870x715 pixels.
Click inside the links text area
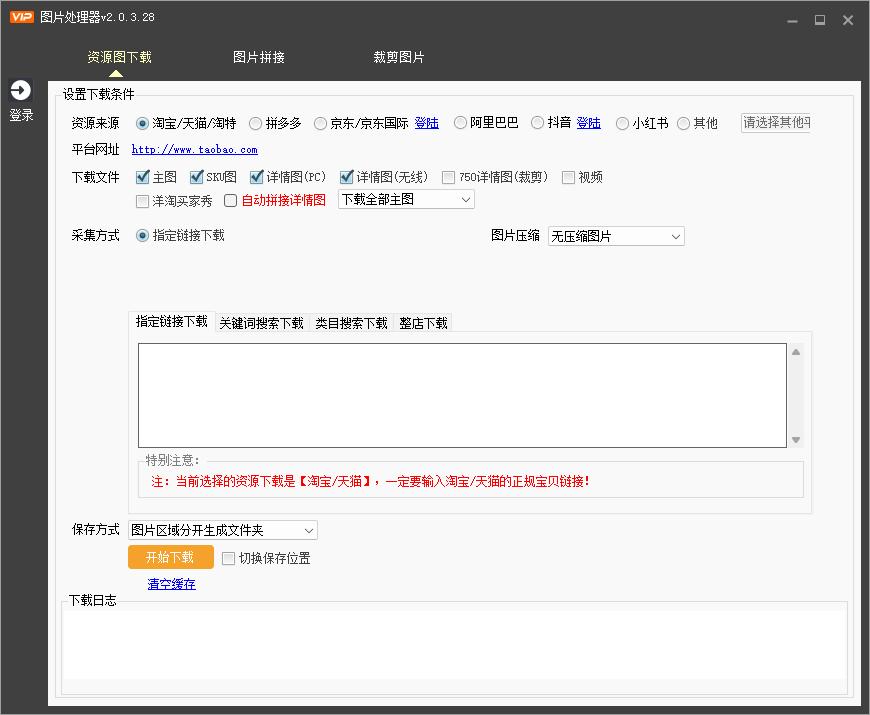462,395
